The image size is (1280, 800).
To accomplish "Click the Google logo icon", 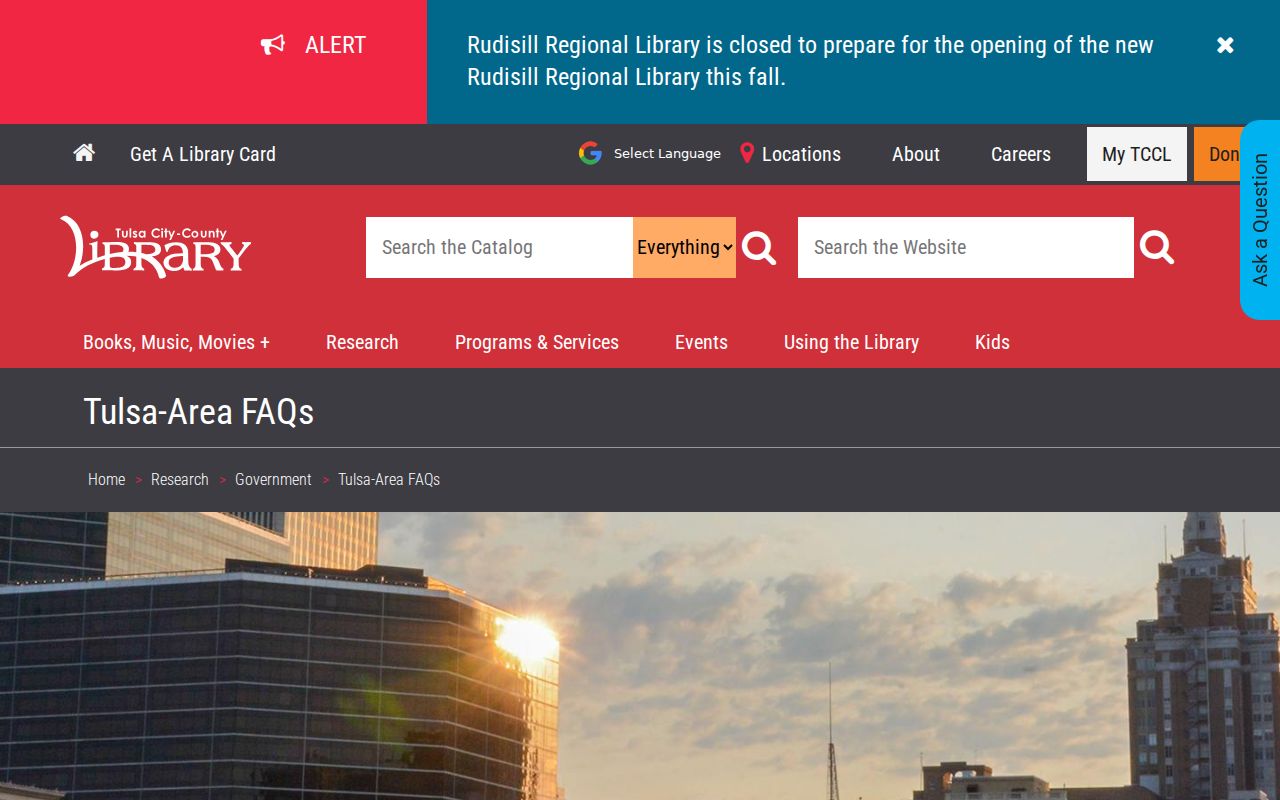I will point(590,153).
